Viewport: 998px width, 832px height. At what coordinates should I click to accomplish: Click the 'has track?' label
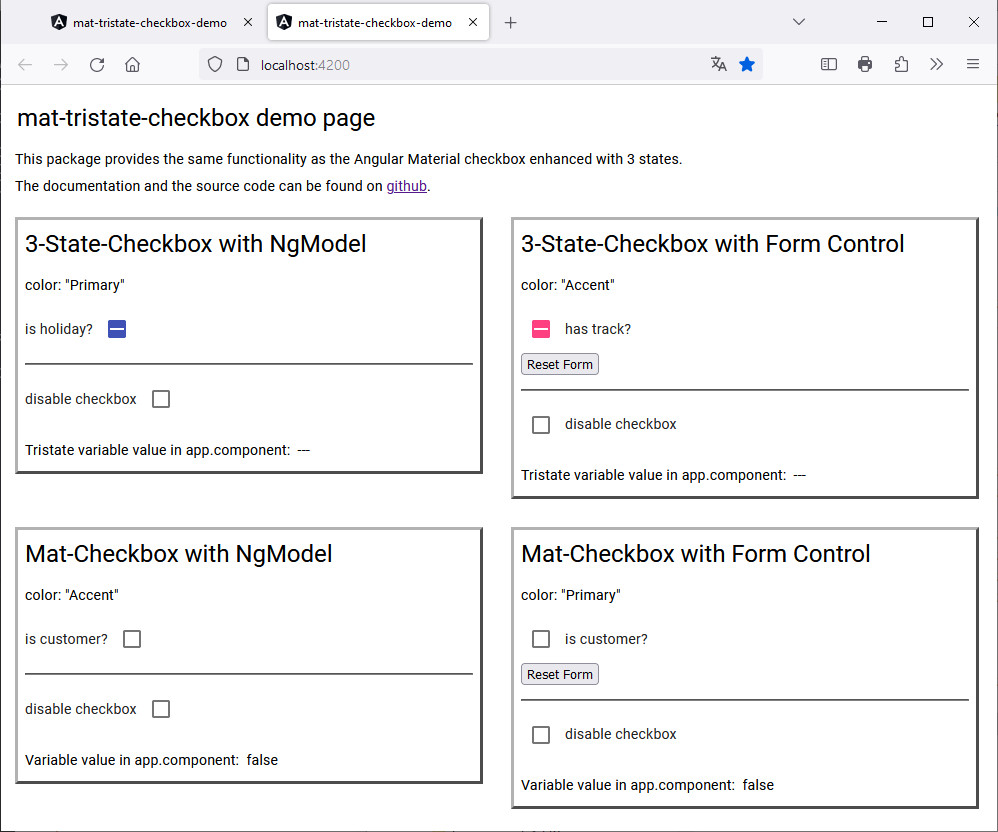point(598,329)
